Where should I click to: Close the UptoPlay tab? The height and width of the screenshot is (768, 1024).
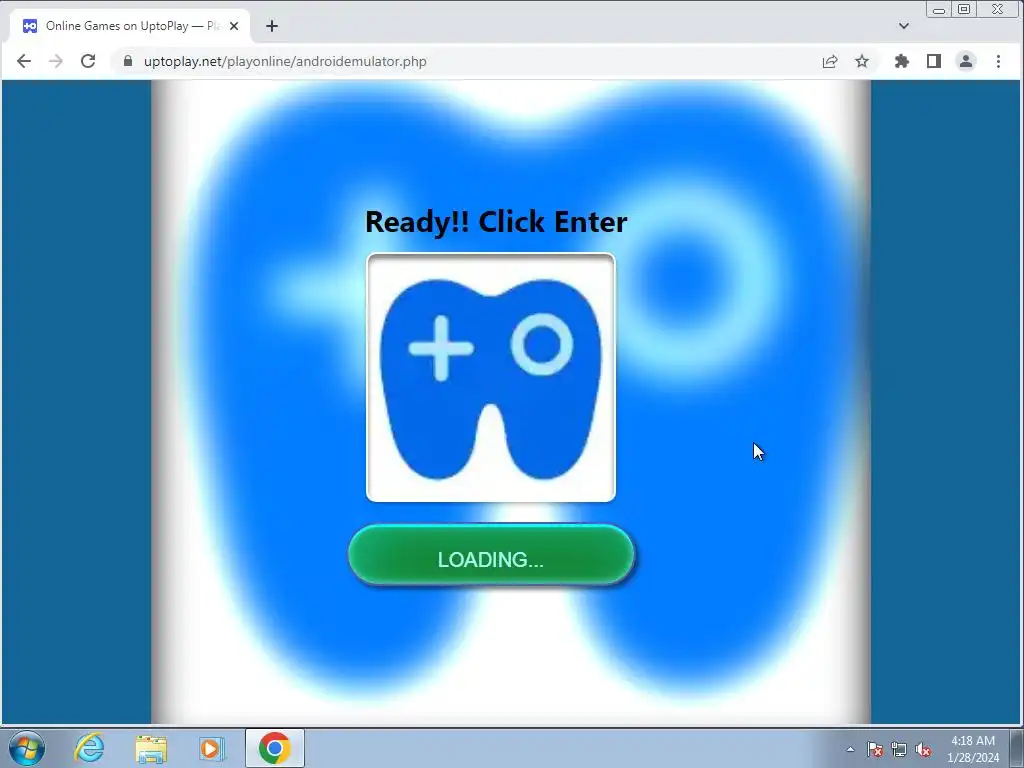point(234,26)
